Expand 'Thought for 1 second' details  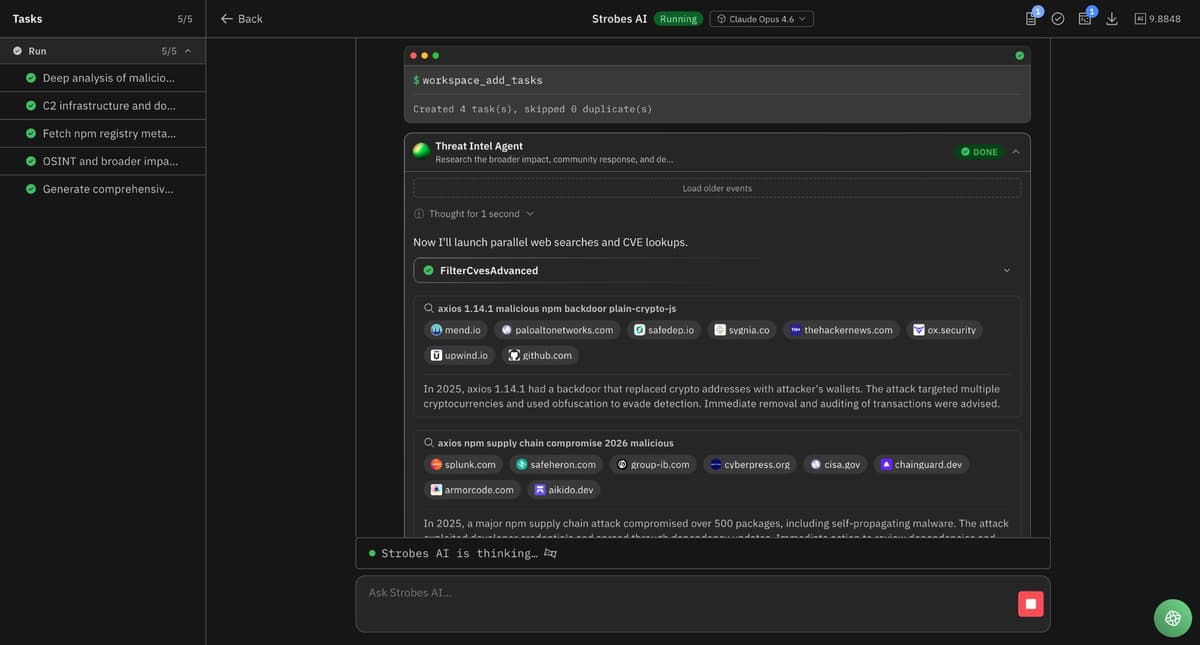click(x=474, y=214)
